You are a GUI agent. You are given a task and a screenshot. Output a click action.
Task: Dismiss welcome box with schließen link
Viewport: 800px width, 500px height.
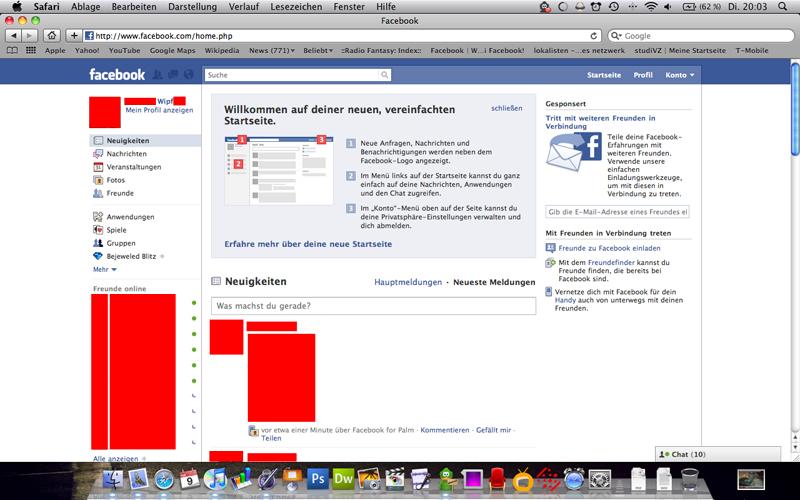(x=507, y=108)
